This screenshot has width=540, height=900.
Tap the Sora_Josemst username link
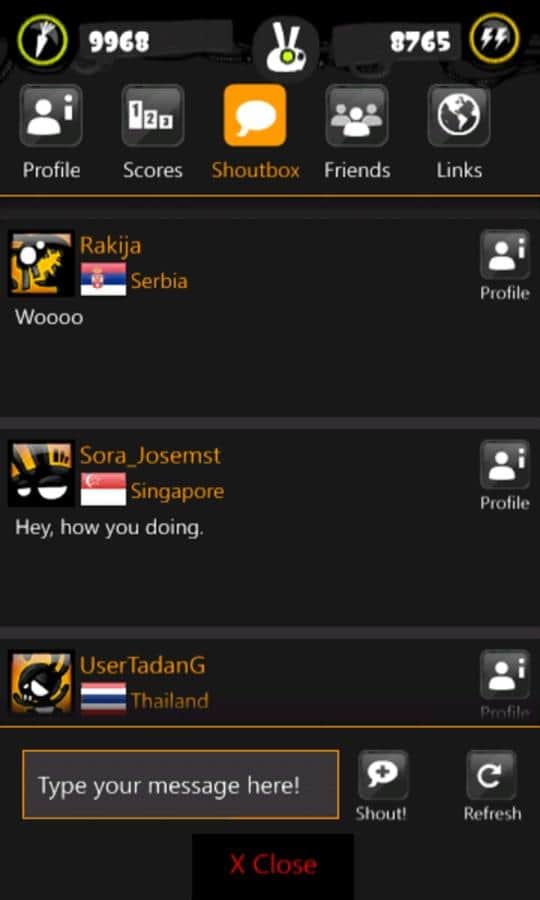pyautogui.click(x=150, y=456)
